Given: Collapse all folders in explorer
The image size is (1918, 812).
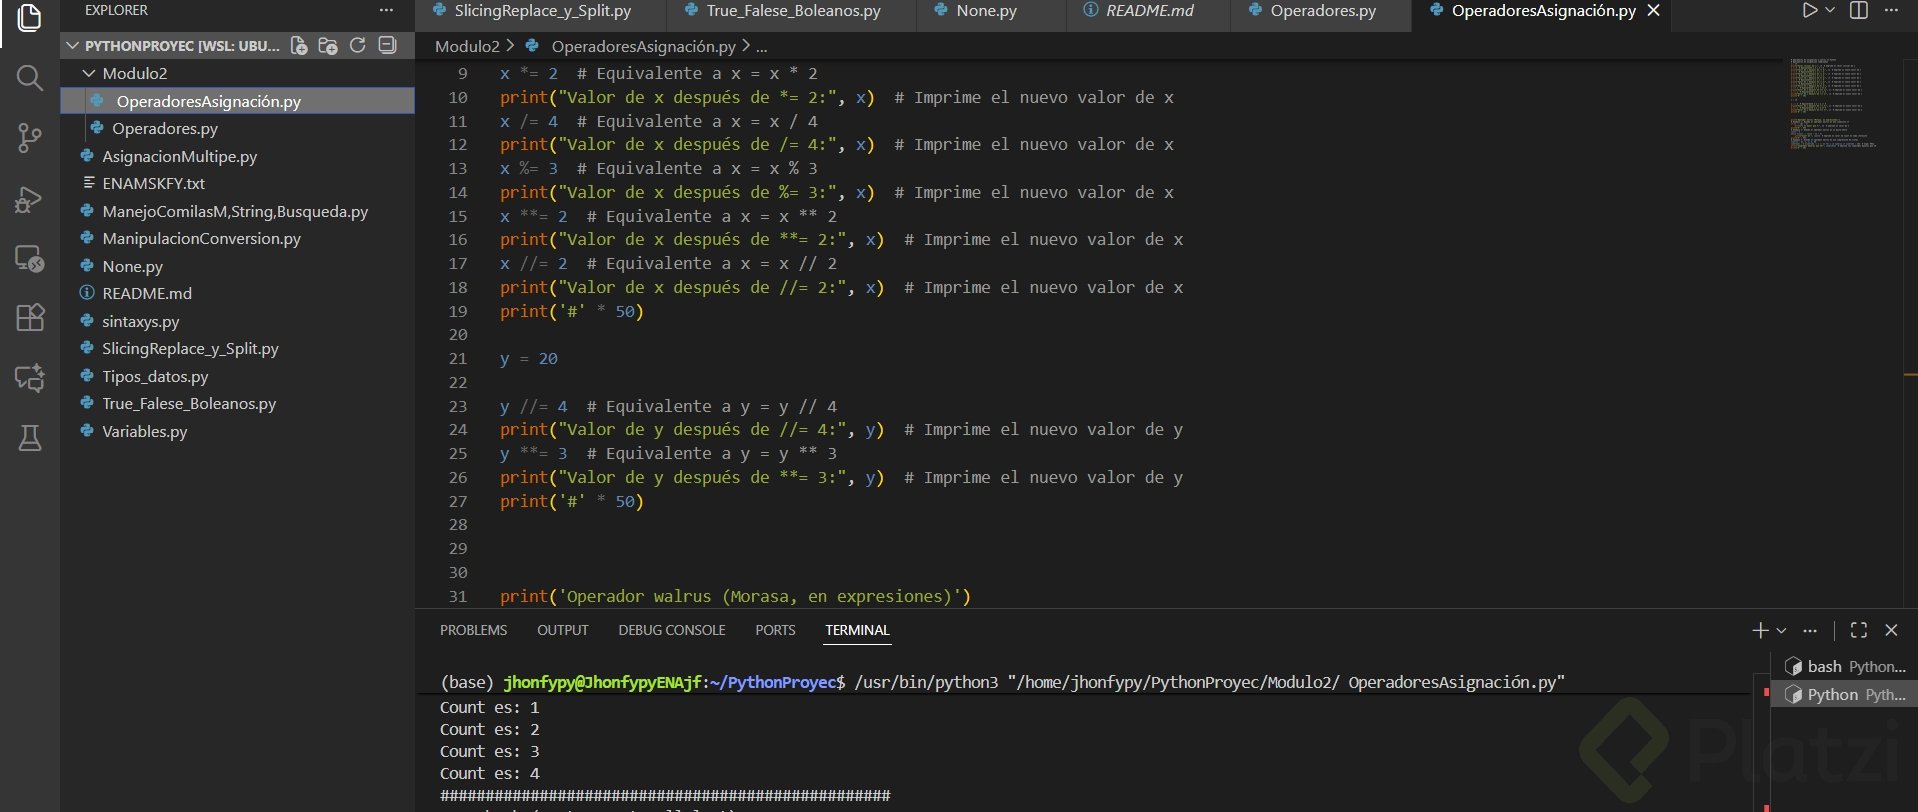Looking at the screenshot, I should [x=388, y=46].
